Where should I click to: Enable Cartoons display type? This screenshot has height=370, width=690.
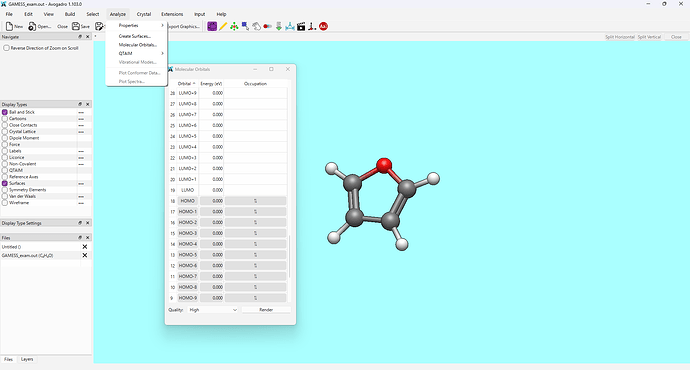5,119
